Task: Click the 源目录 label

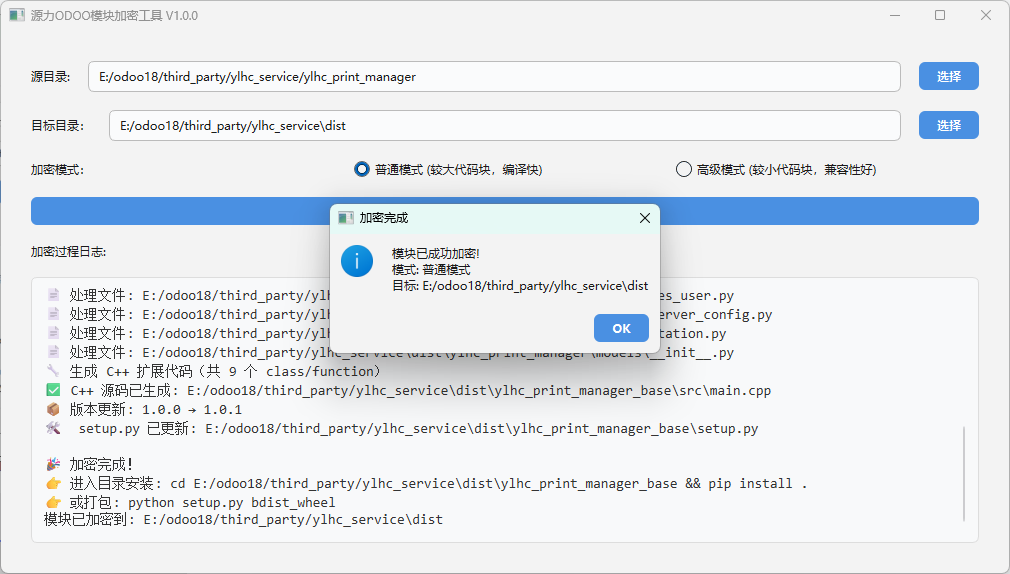Action: [50, 77]
